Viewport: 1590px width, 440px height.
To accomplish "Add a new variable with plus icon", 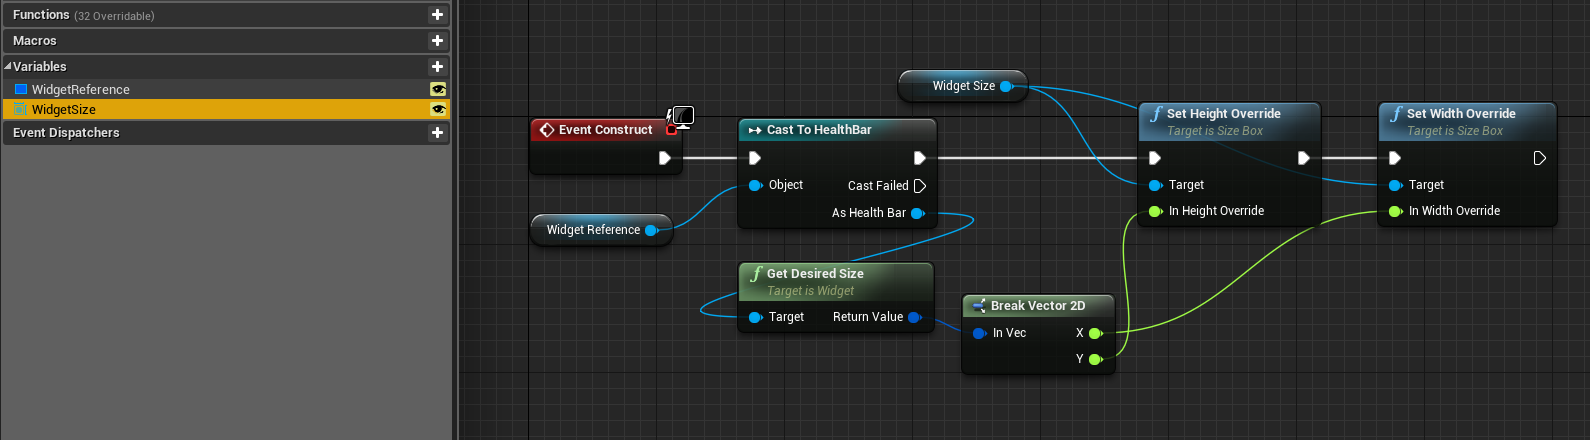I will click(x=437, y=67).
